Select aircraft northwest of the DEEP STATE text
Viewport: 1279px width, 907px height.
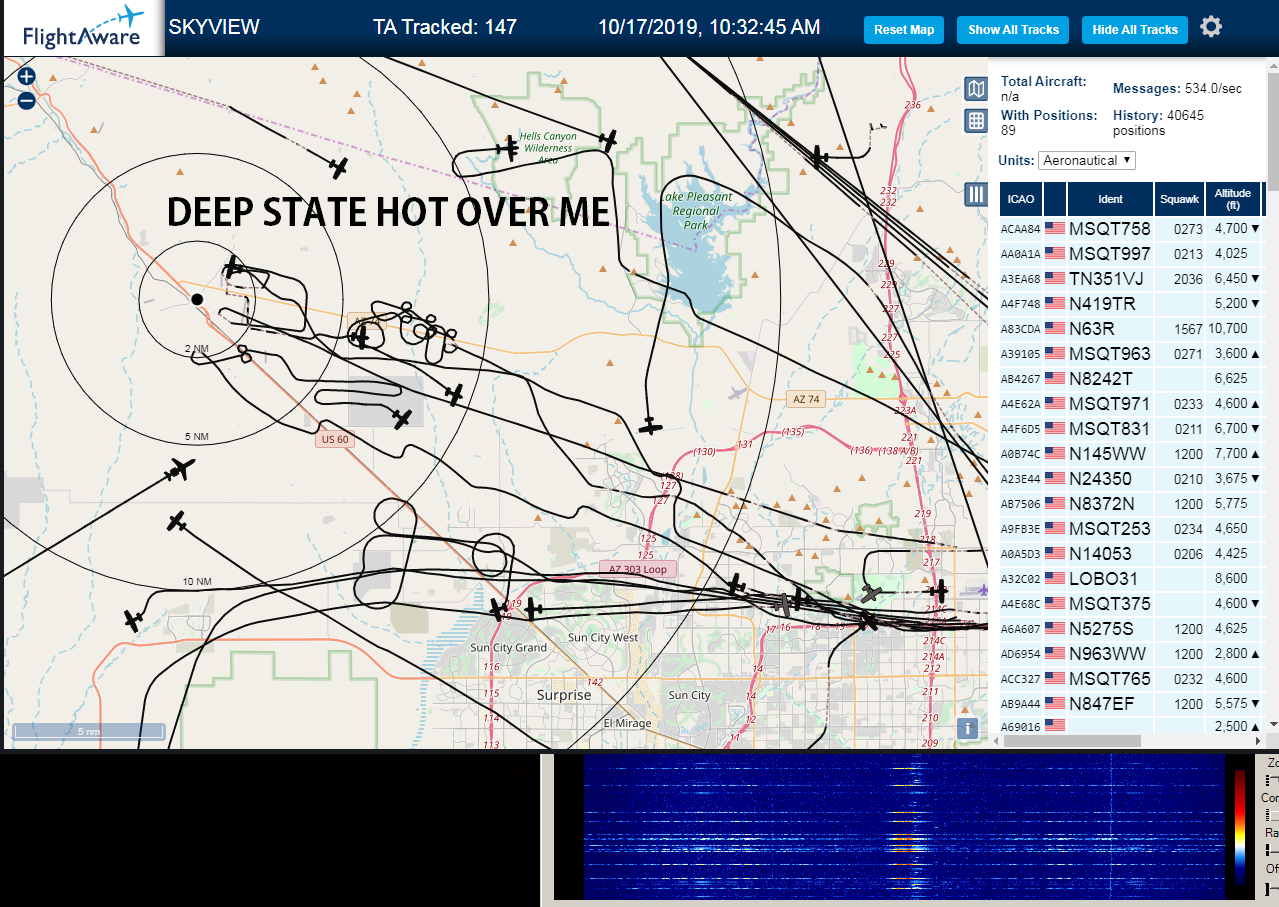click(x=340, y=167)
